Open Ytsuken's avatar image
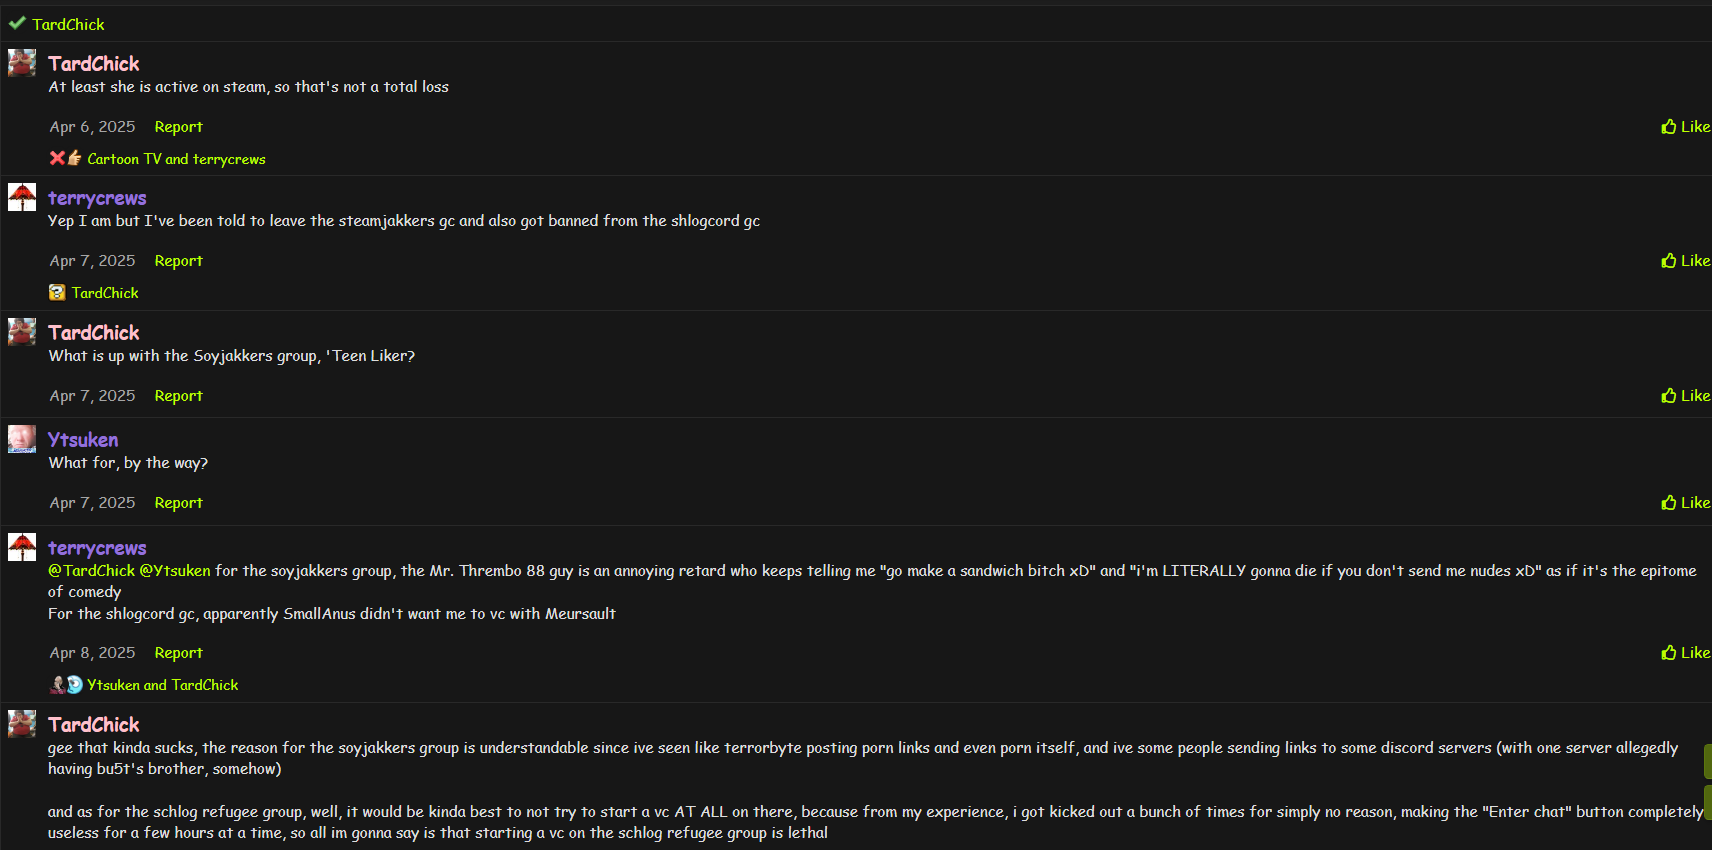Screen dimensions: 1712x850 [x=22, y=439]
